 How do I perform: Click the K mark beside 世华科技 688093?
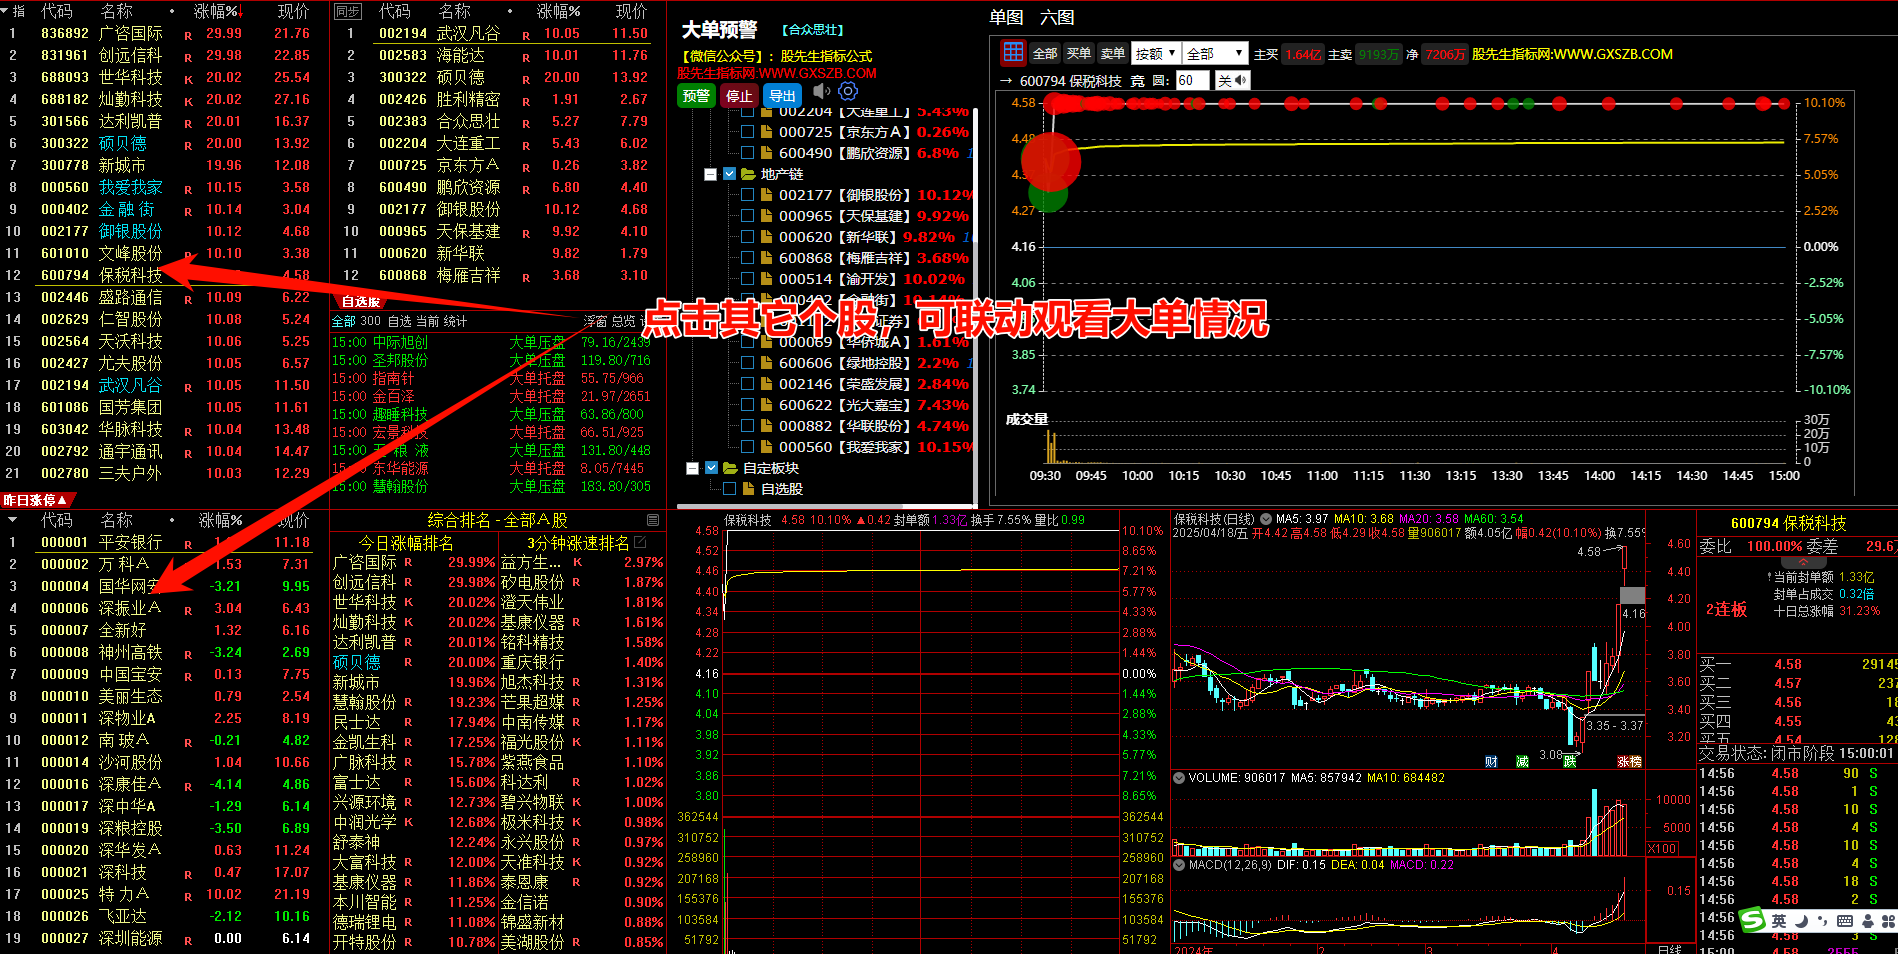[188, 79]
